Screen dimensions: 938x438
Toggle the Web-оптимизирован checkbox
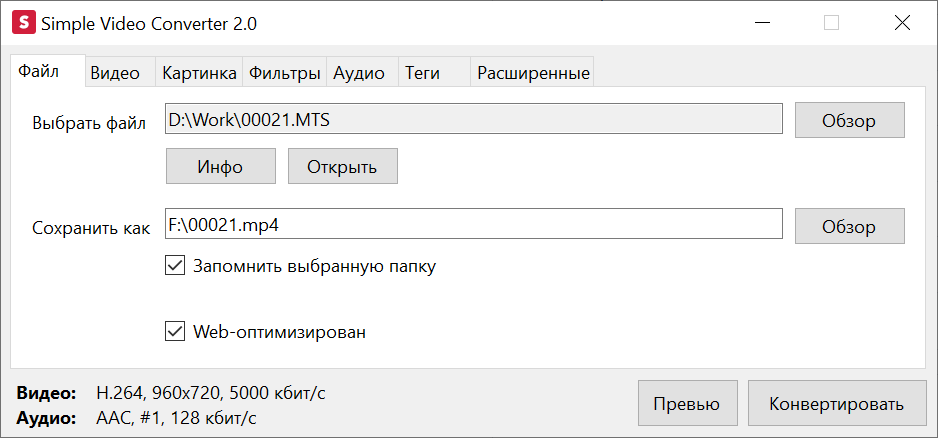point(175,331)
